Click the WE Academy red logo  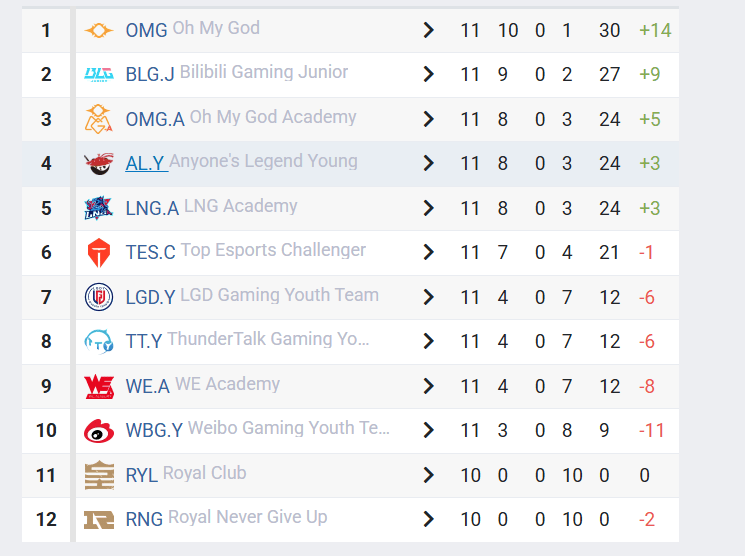[99, 386]
